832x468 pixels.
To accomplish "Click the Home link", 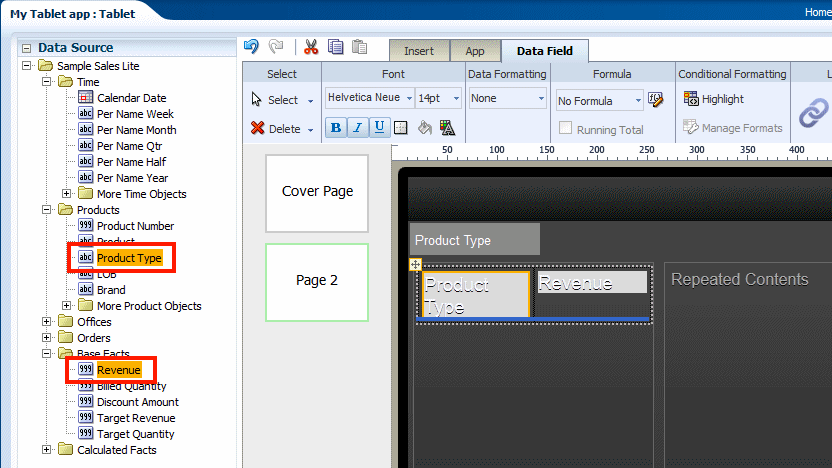I will 818,12.
